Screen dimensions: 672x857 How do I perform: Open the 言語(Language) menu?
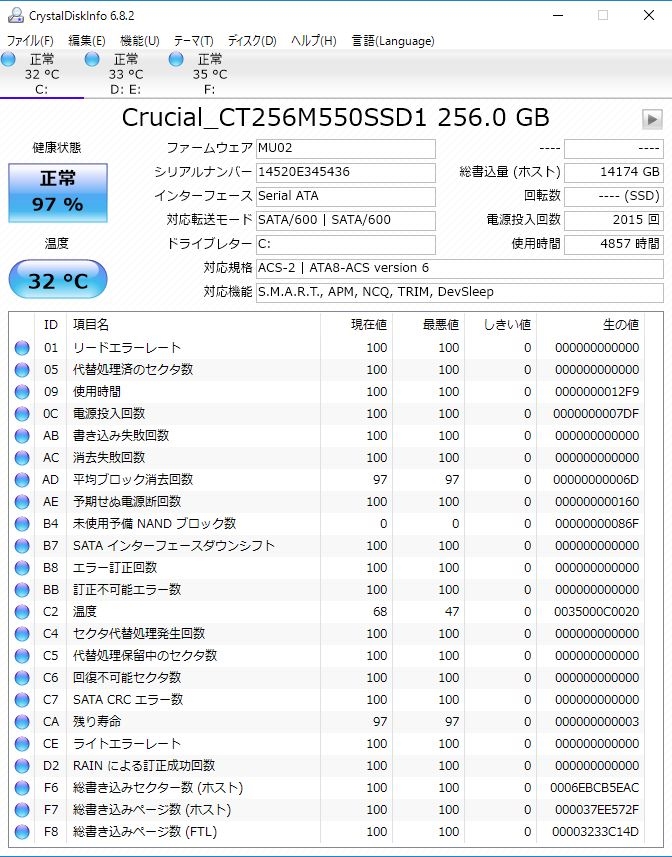tap(393, 41)
